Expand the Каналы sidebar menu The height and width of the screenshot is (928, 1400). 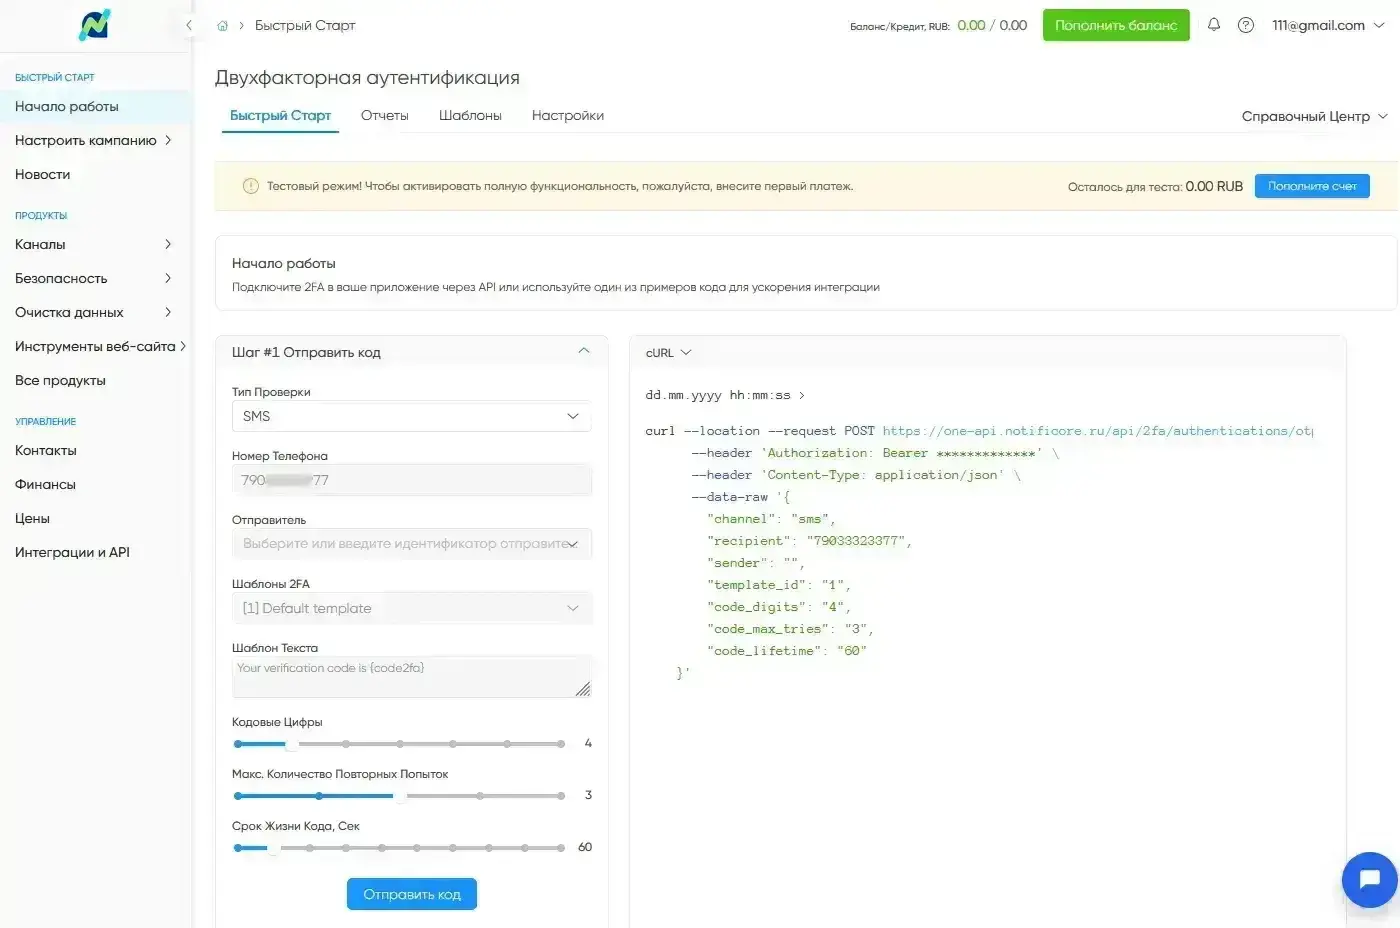(x=93, y=244)
